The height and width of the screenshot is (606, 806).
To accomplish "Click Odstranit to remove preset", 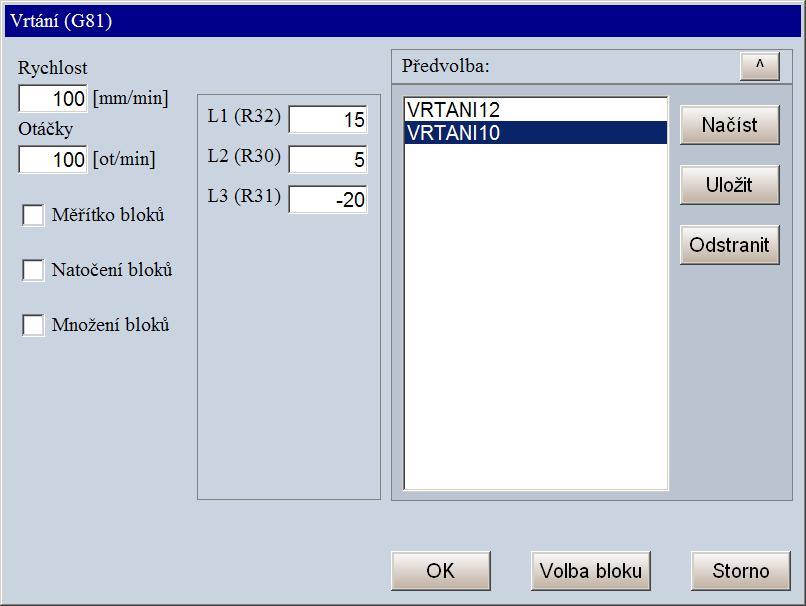I will pos(729,245).
